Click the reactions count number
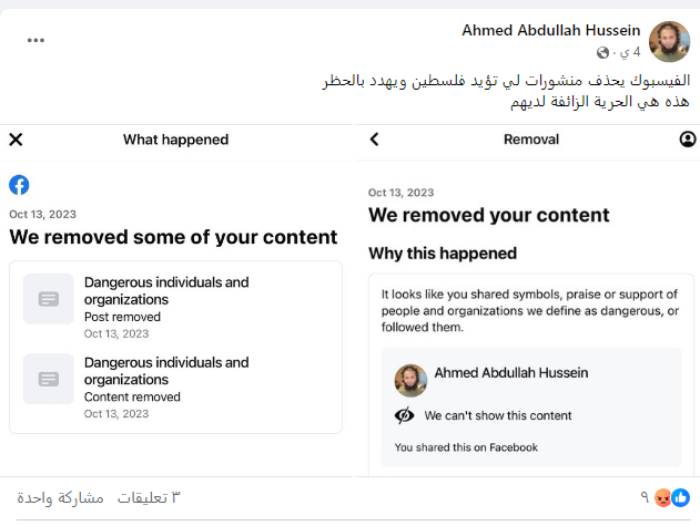This screenshot has height=526, width=700. coord(645,497)
